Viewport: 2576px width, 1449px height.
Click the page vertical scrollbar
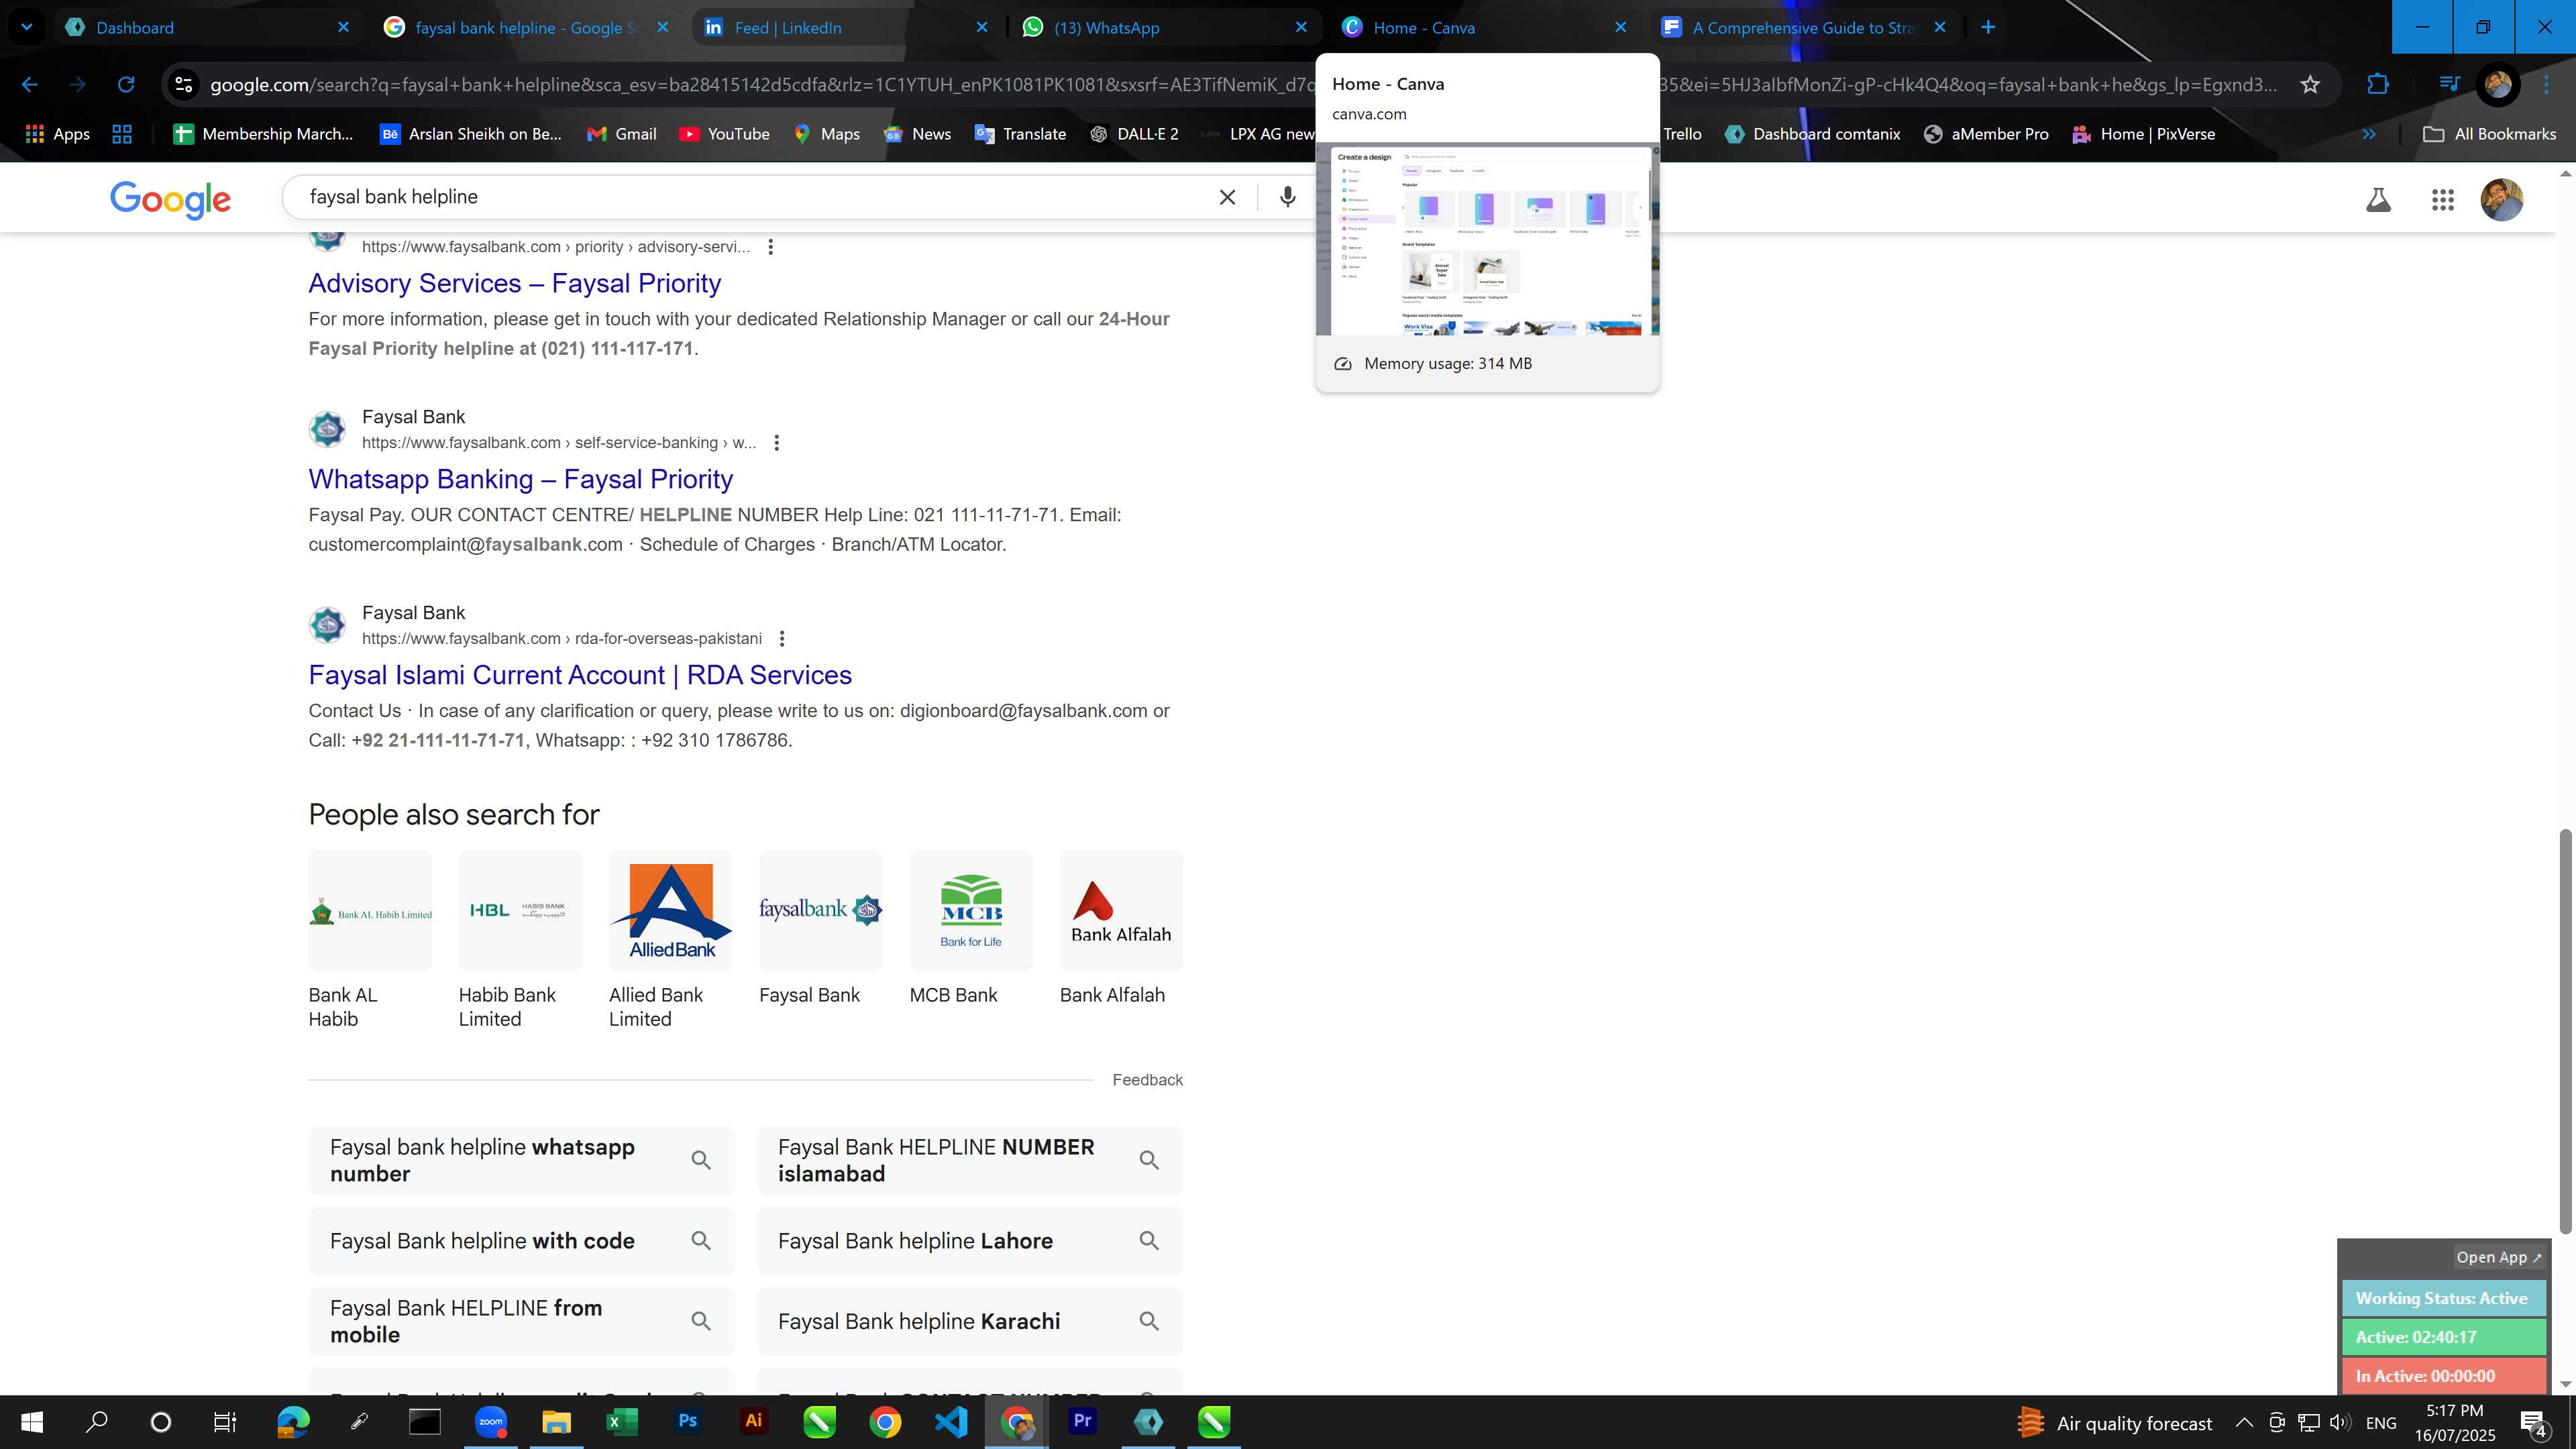click(2564, 1030)
